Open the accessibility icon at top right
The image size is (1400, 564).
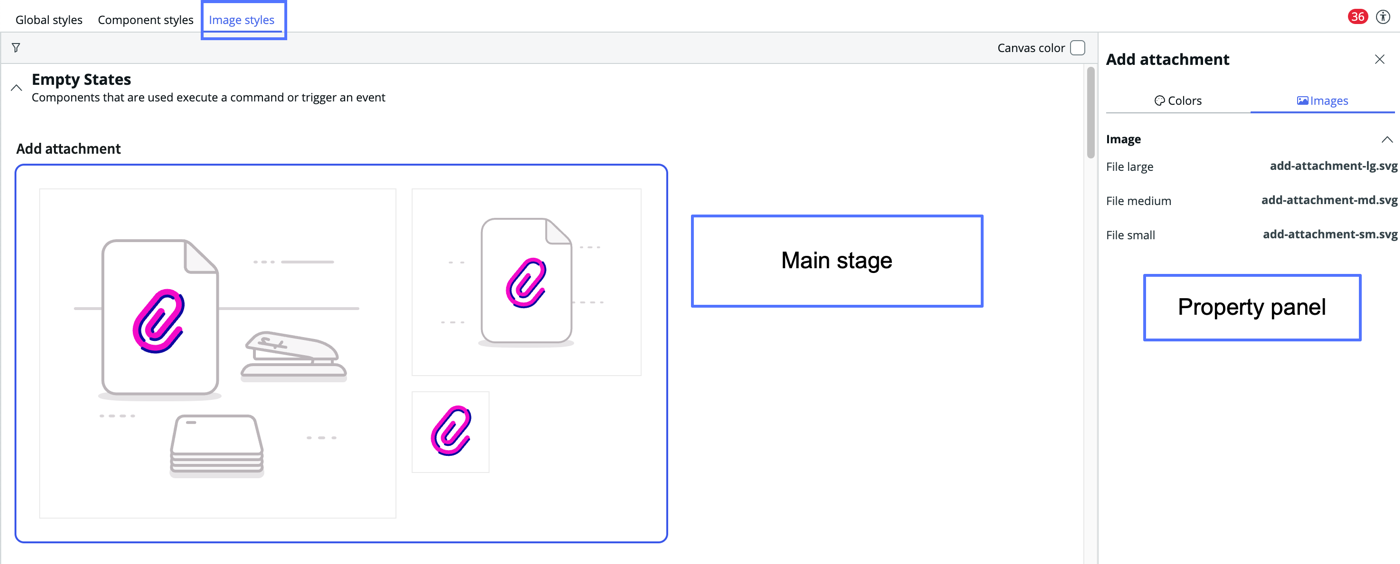pos(1383,17)
